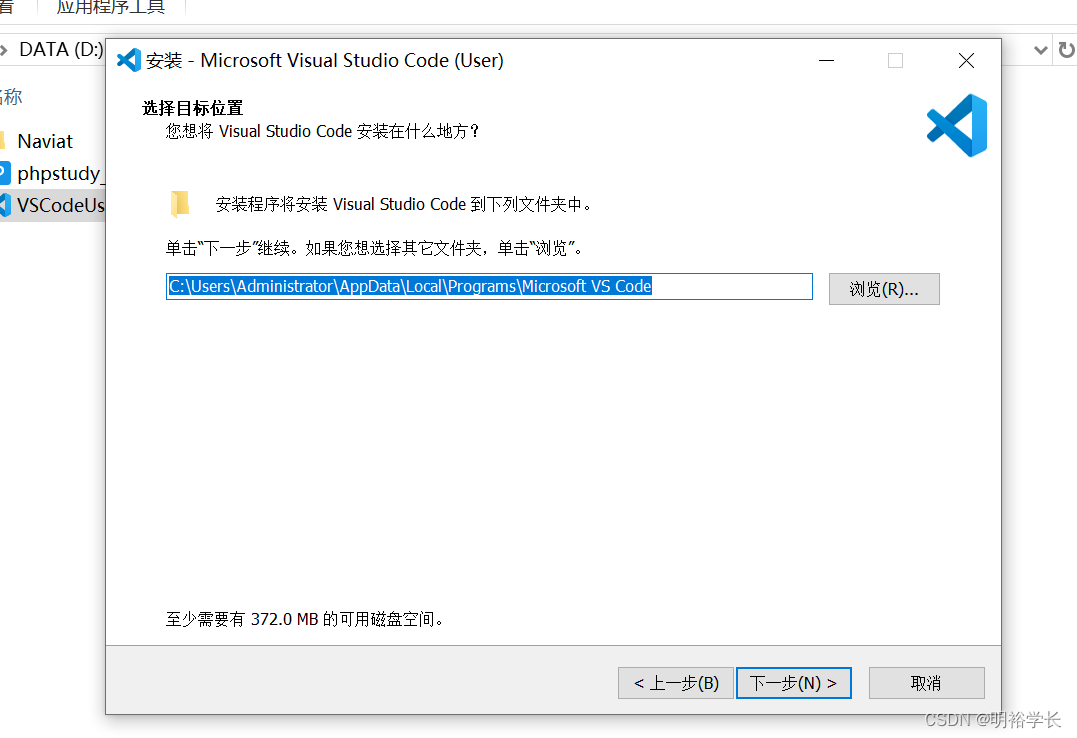Minimize the VS Code setup window
The width and height of the screenshot is (1077, 738).
pyautogui.click(x=826, y=60)
